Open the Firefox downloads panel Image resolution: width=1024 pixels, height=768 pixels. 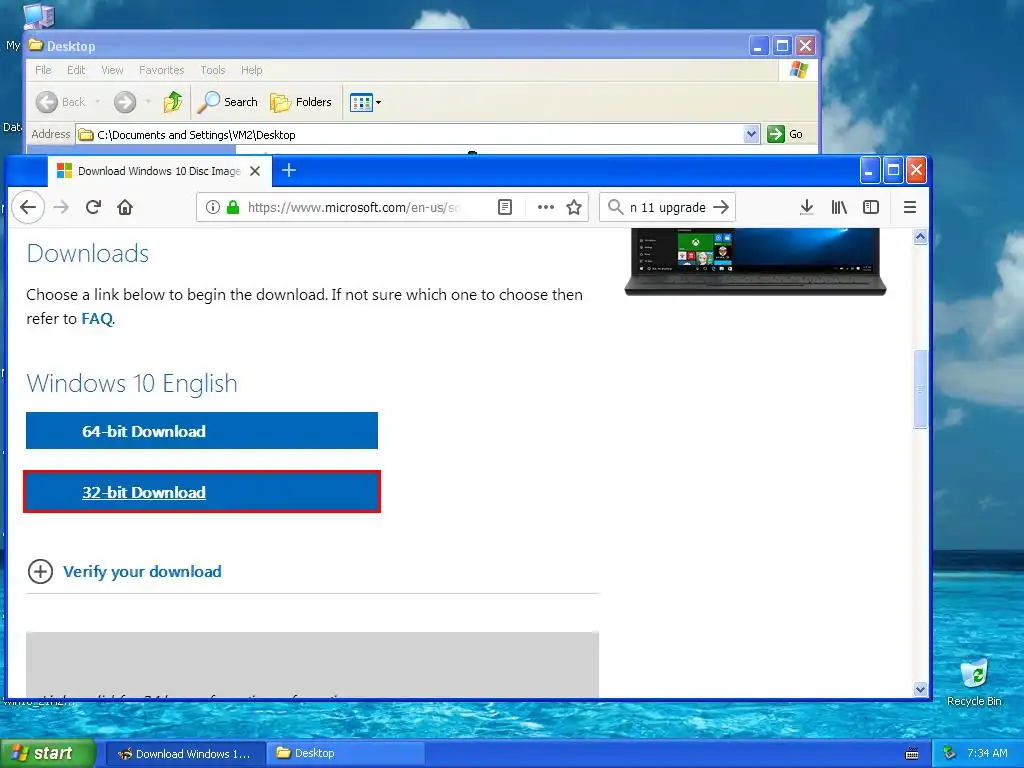[x=807, y=207]
